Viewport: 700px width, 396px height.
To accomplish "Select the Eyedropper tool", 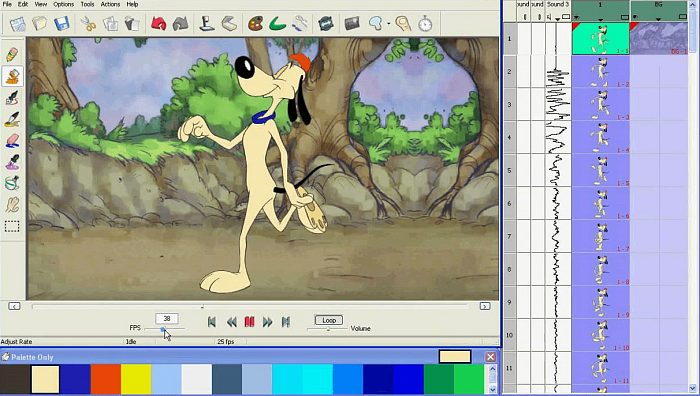I will tap(12, 162).
